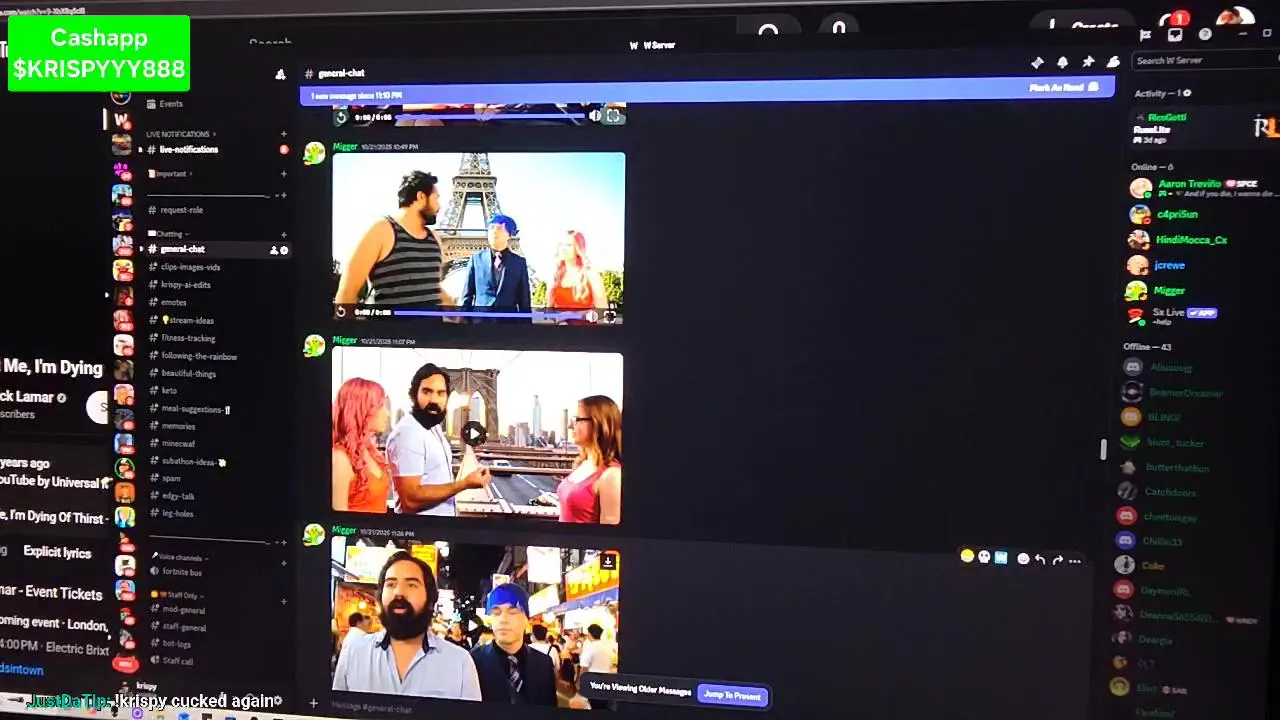Replay the Eiffel Tower video

point(341,313)
